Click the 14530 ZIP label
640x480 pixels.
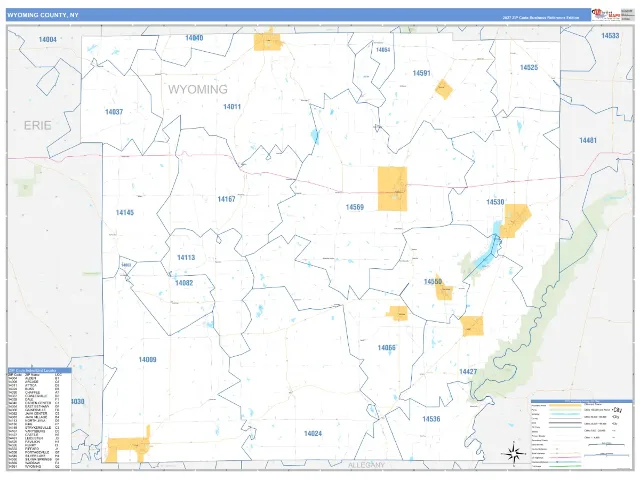pyautogui.click(x=495, y=202)
